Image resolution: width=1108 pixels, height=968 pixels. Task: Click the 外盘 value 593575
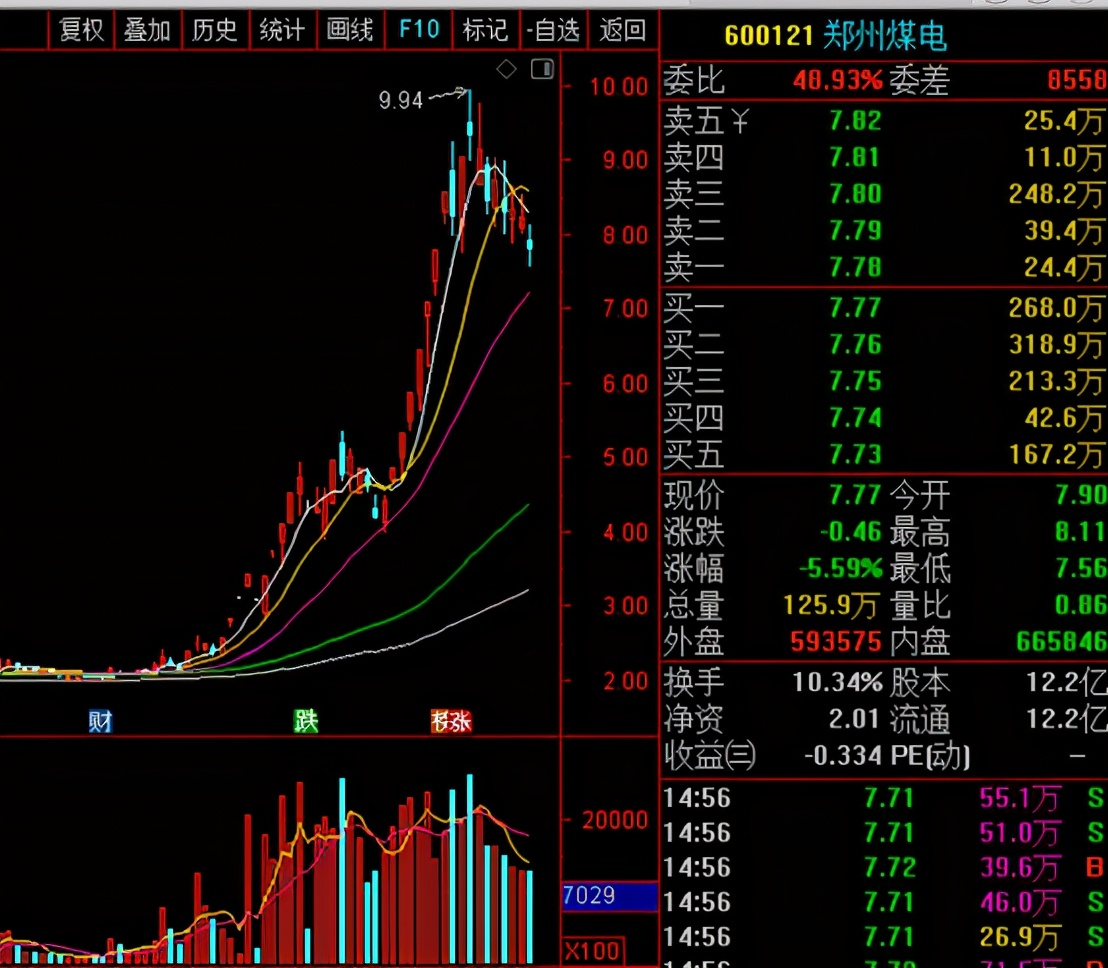tap(836, 642)
